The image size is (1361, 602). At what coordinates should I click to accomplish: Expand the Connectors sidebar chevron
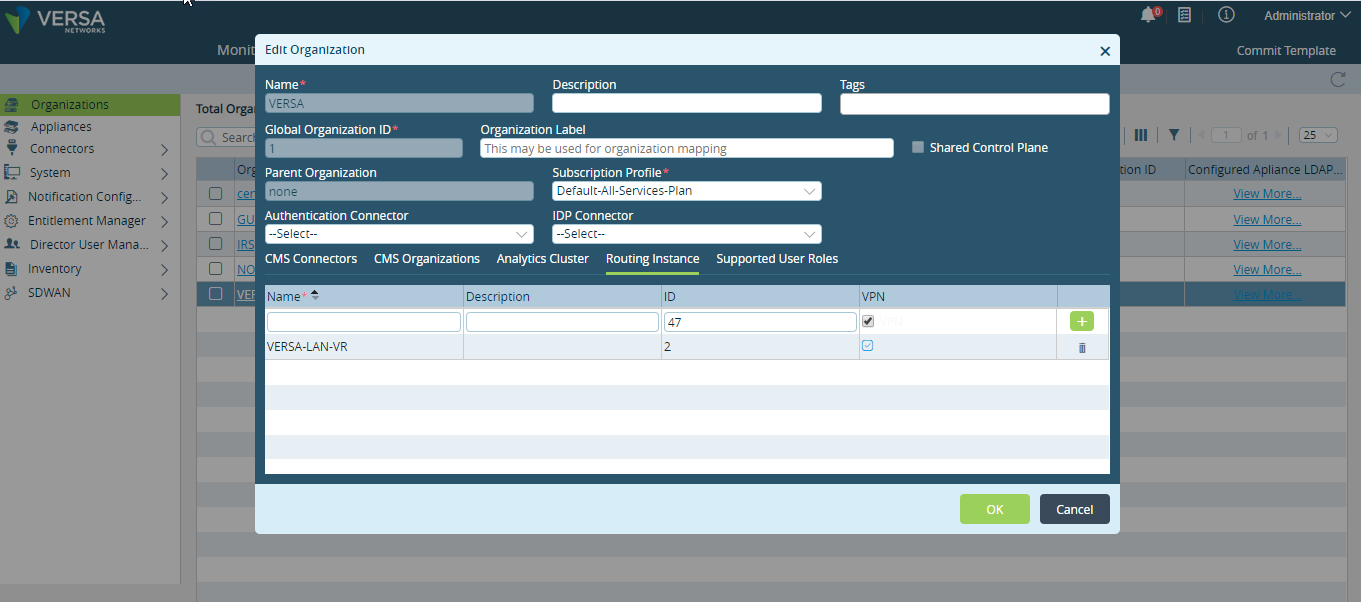pyautogui.click(x=164, y=150)
